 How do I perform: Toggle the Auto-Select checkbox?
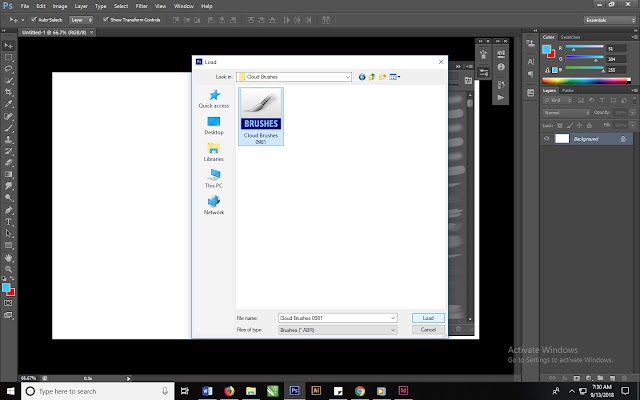point(34,19)
